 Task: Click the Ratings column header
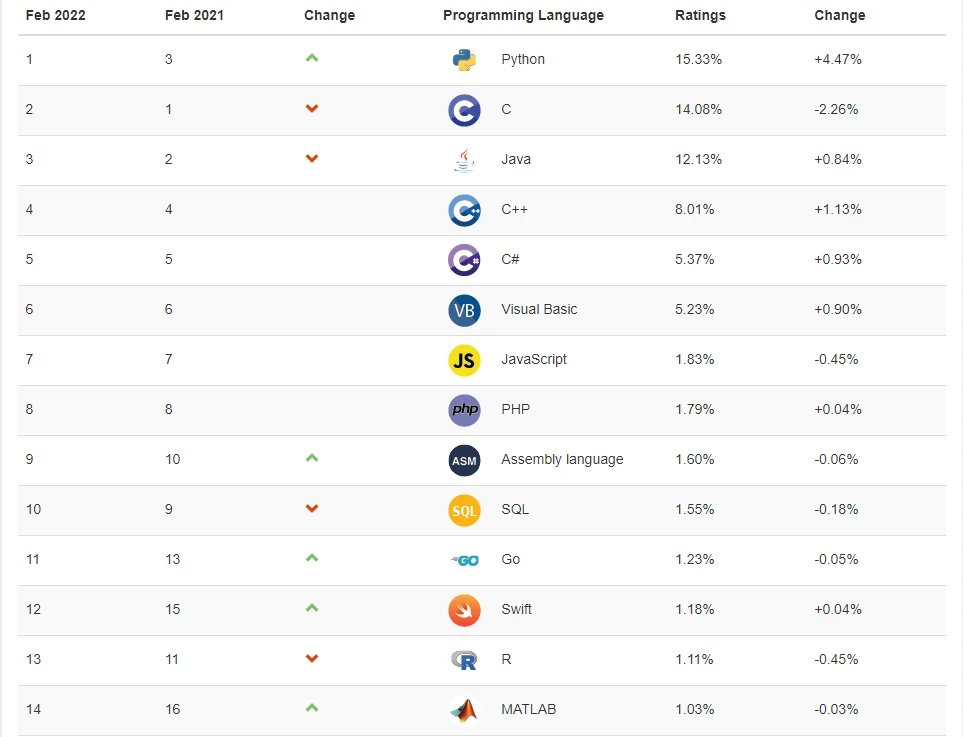[700, 15]
